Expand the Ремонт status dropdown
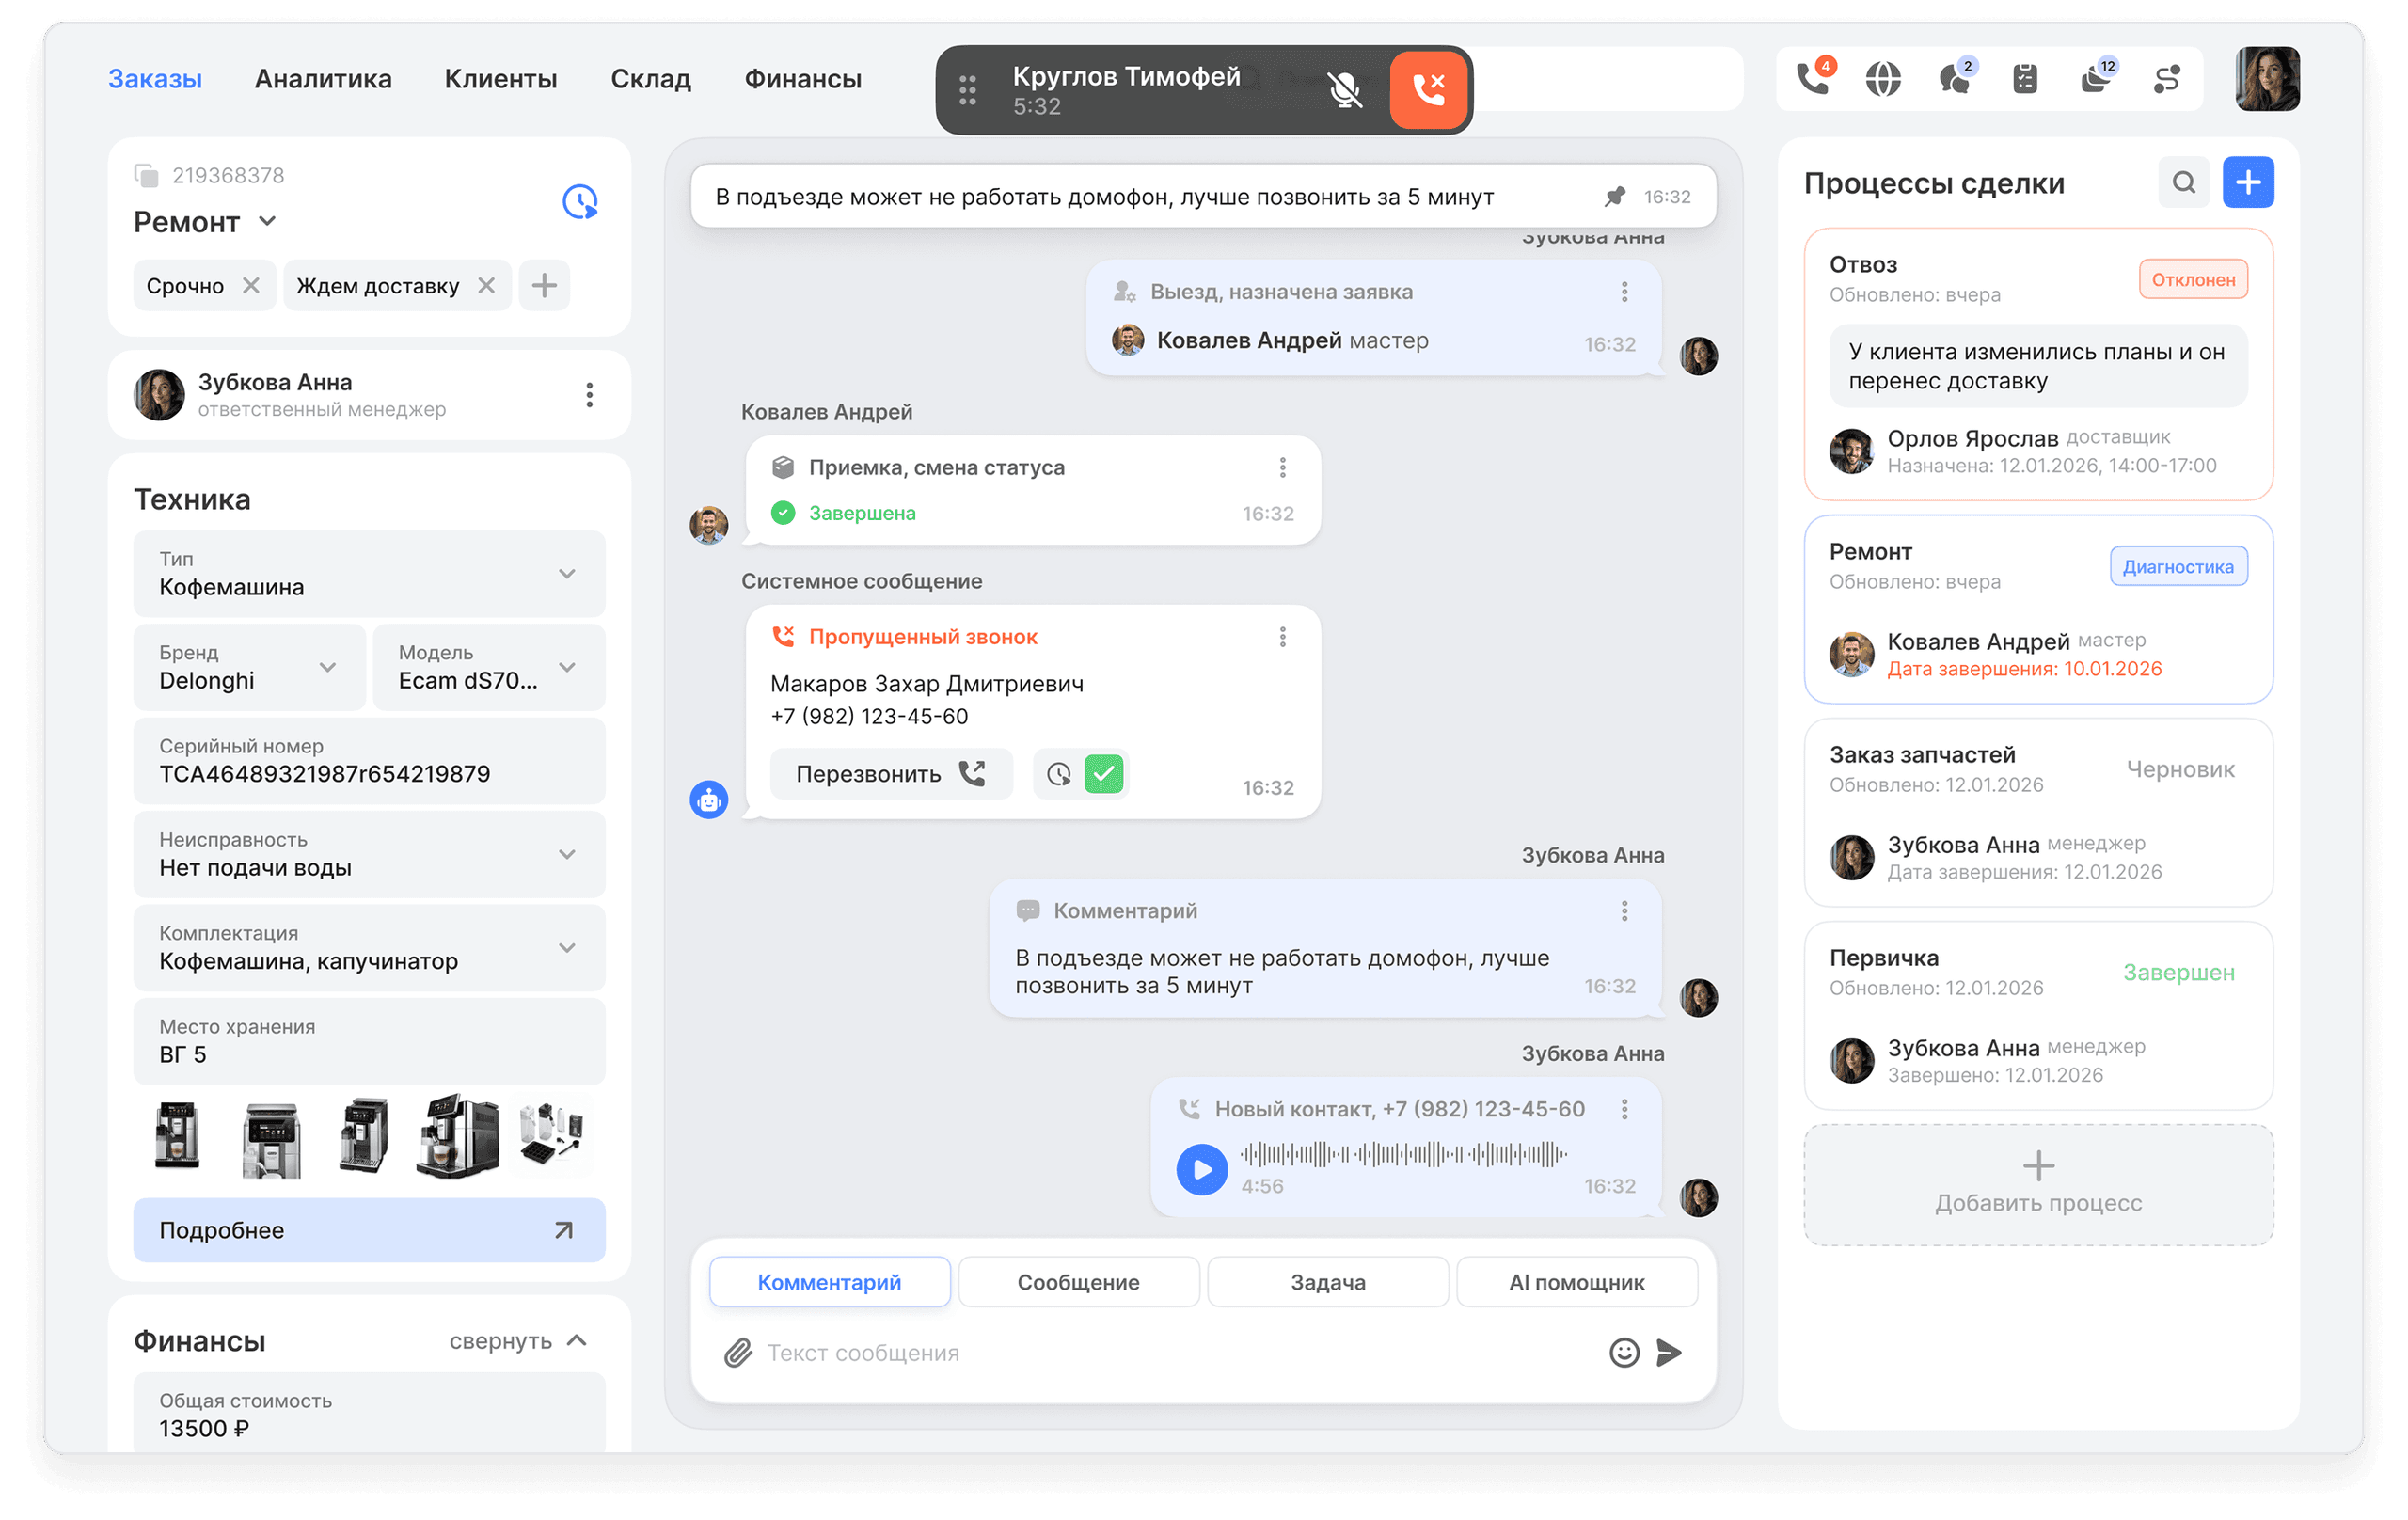2408x1520 pixels. (x=267, y=222)
